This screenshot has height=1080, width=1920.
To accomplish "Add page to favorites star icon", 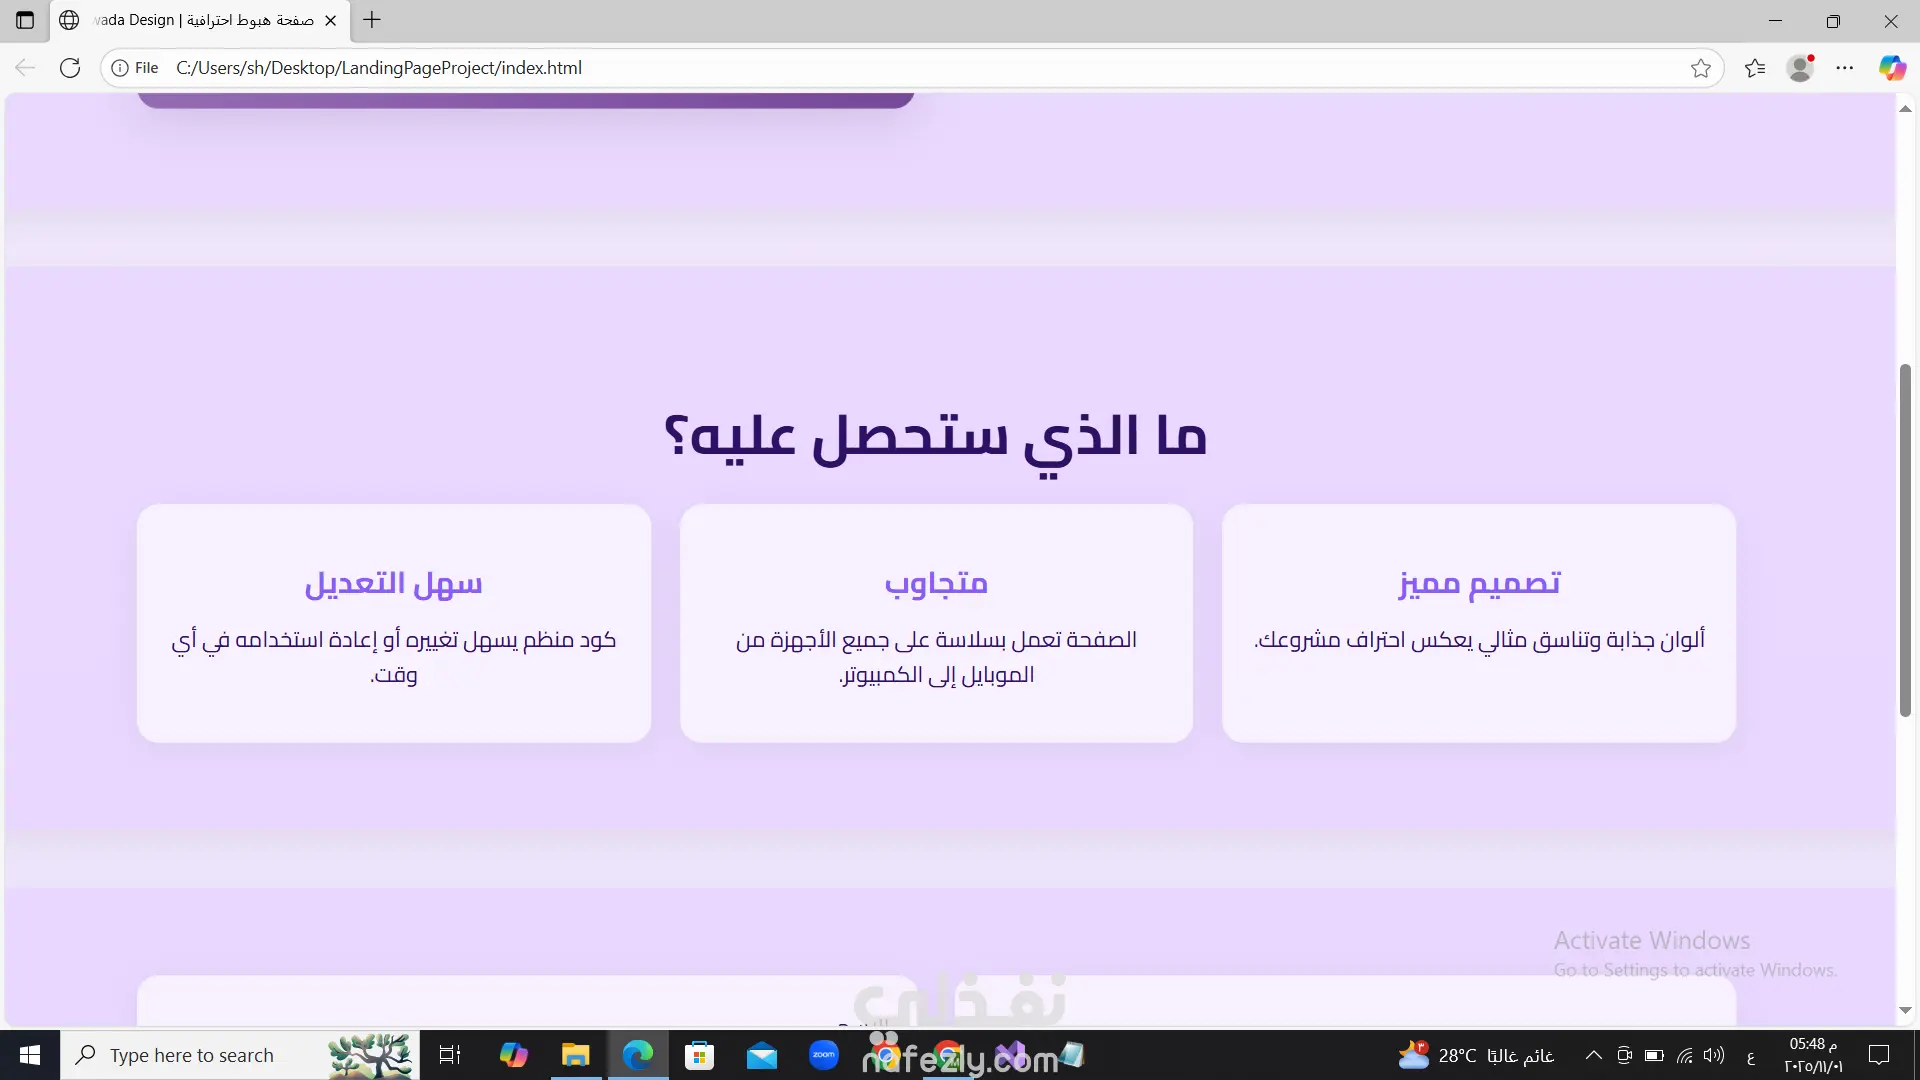I will click(1700, 68).
